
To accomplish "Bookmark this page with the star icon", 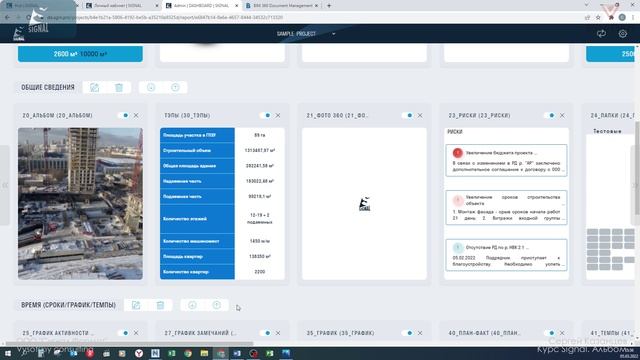I will [598, 18].
